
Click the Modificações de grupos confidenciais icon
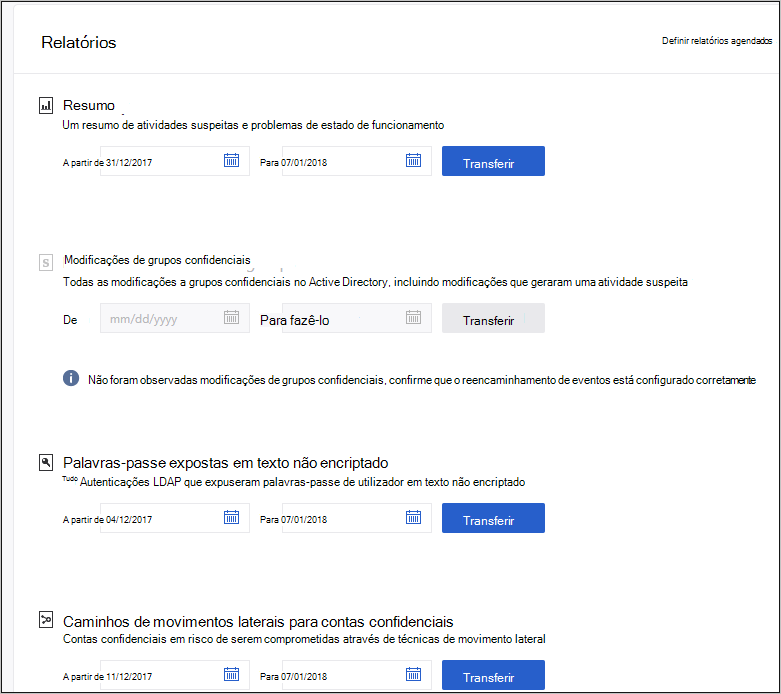pos(46,263)
